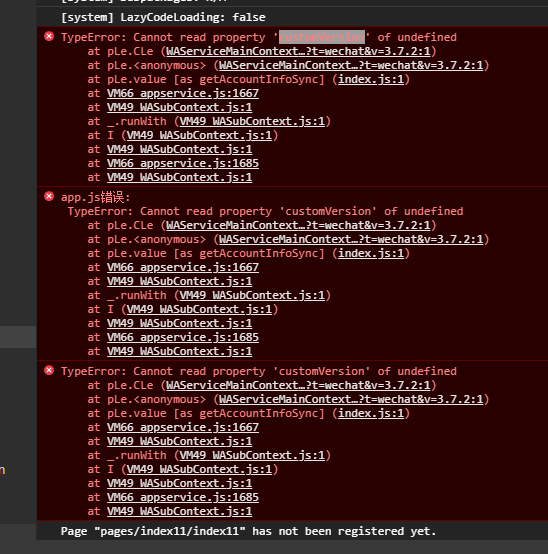Open _.runWith WASubContext.js:1 link in topmost error
This screenshot has width=548, height=554.
pyautogui.click(x=252, y=121)
